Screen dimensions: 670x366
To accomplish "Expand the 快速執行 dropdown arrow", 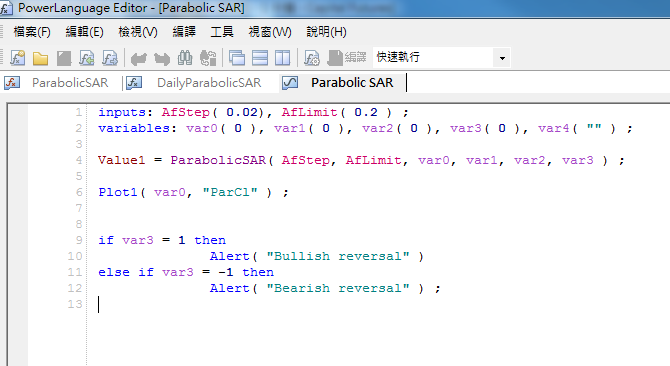I will [502, 58].
